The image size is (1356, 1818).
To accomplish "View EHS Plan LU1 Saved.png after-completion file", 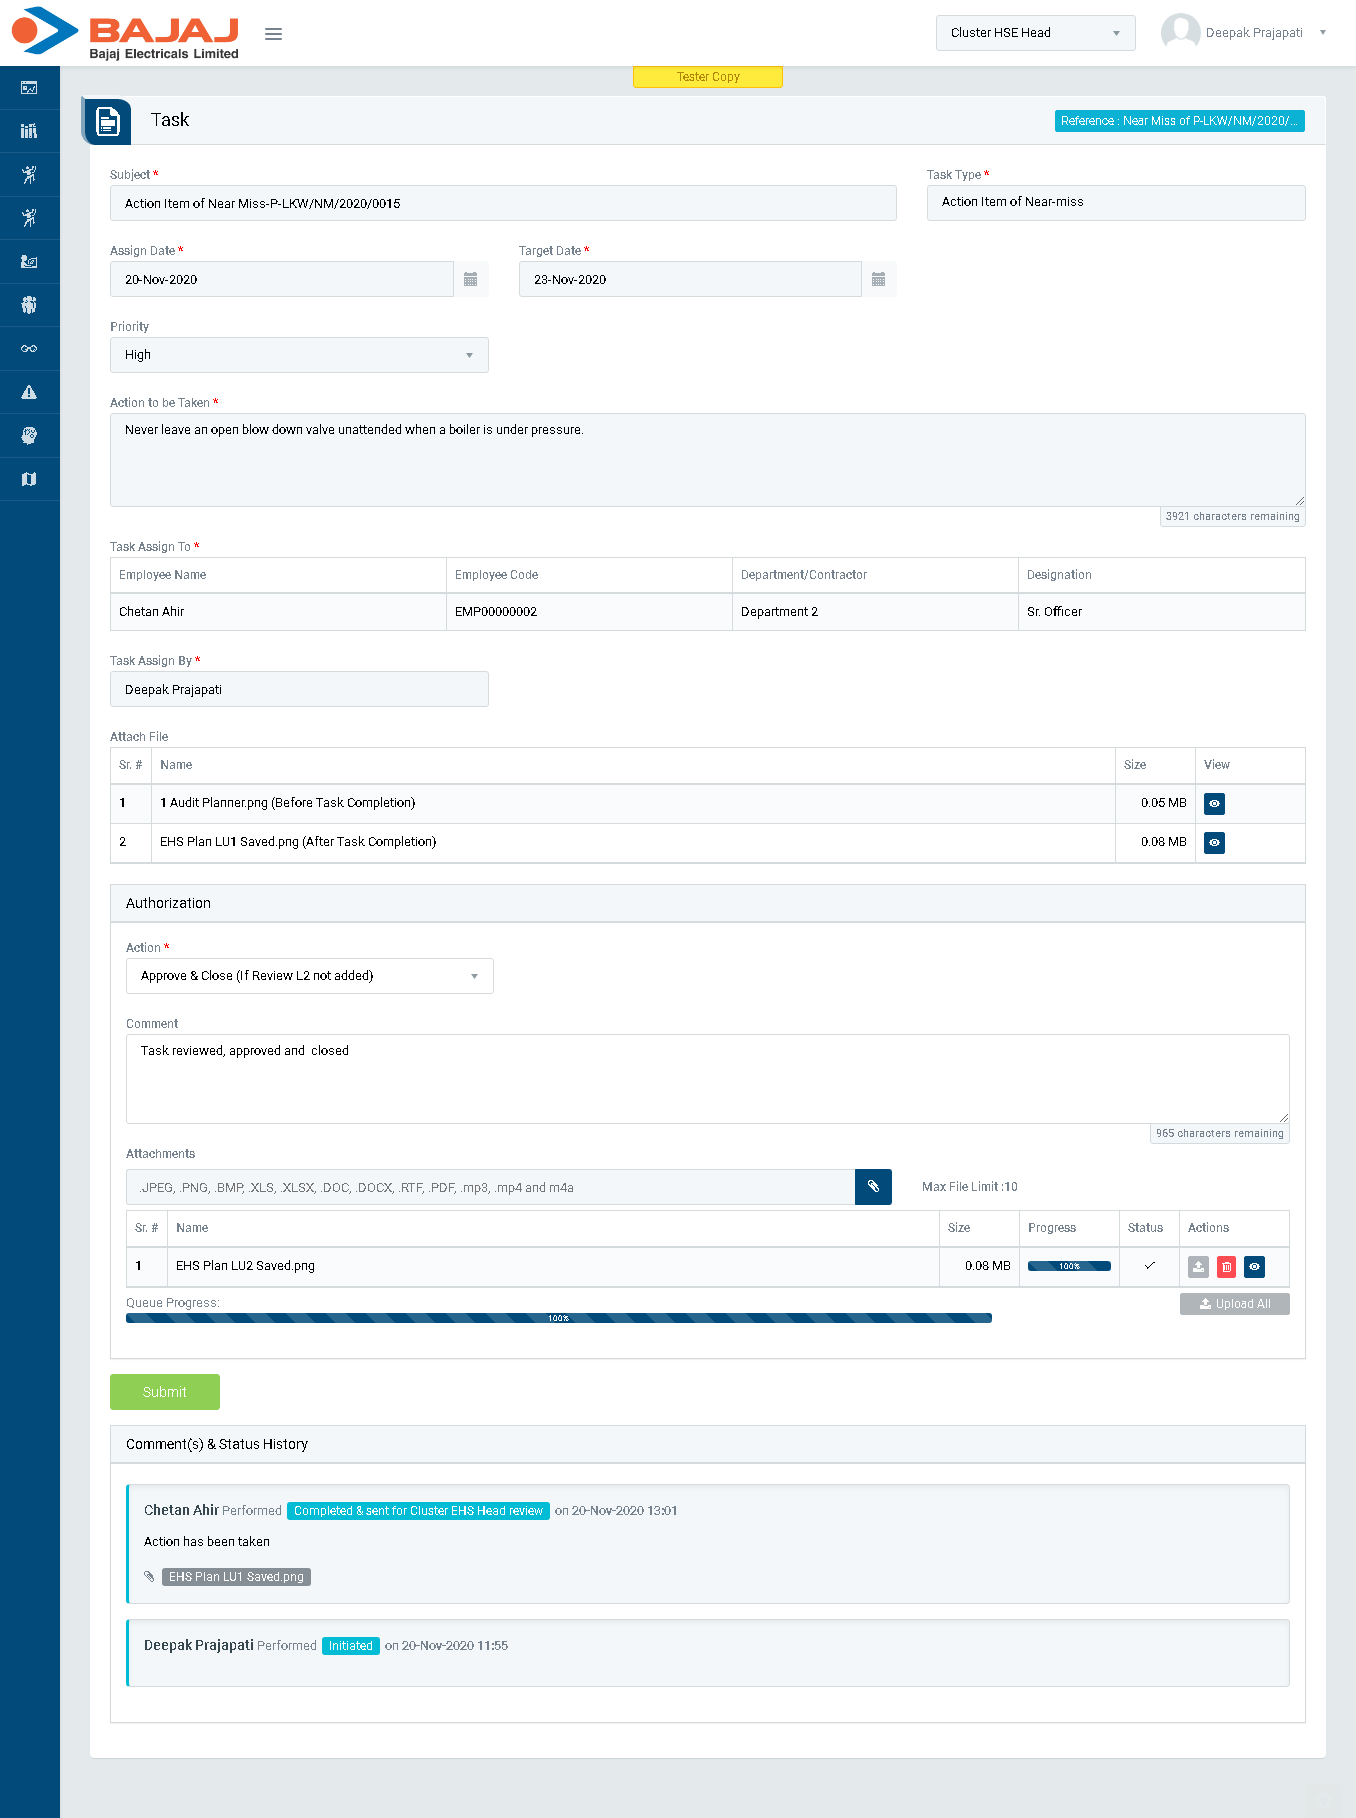I will click(x=1214, y=843).
